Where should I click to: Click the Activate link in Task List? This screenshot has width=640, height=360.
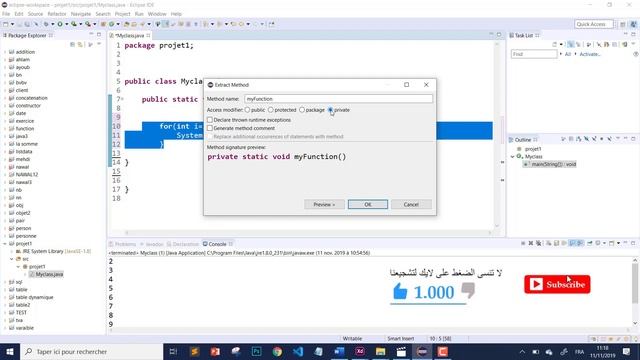(x=589, y=54)
